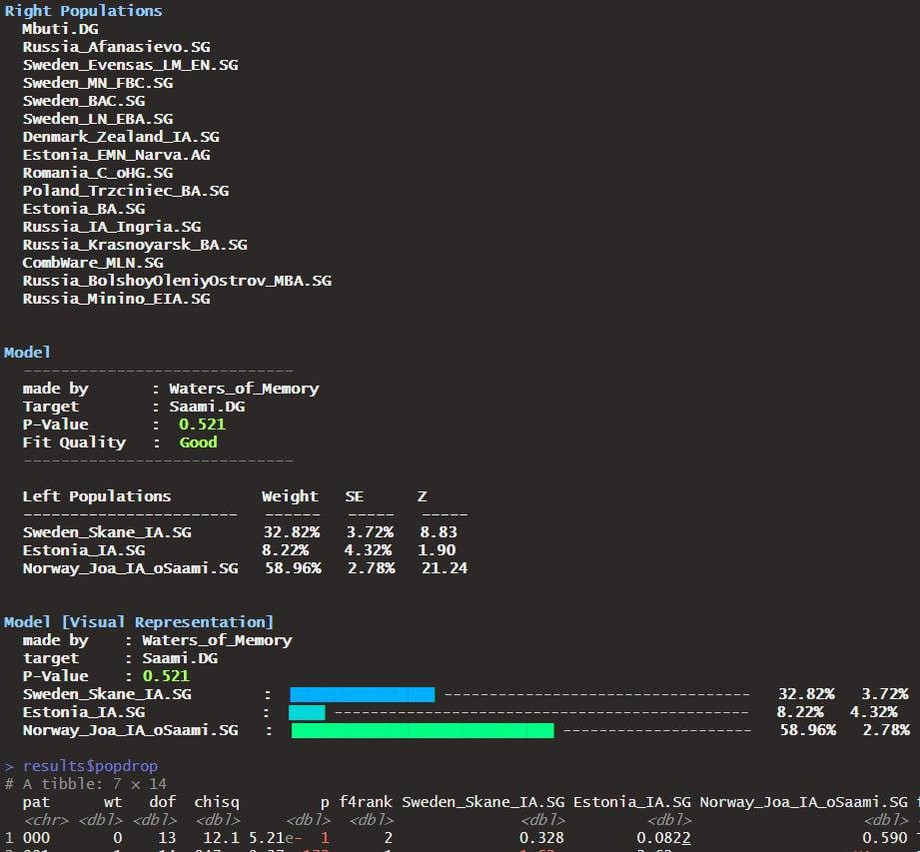Click 58.96% beside the green bar
This screenshot has width=920, height=852.
click(x=808, y=730)
